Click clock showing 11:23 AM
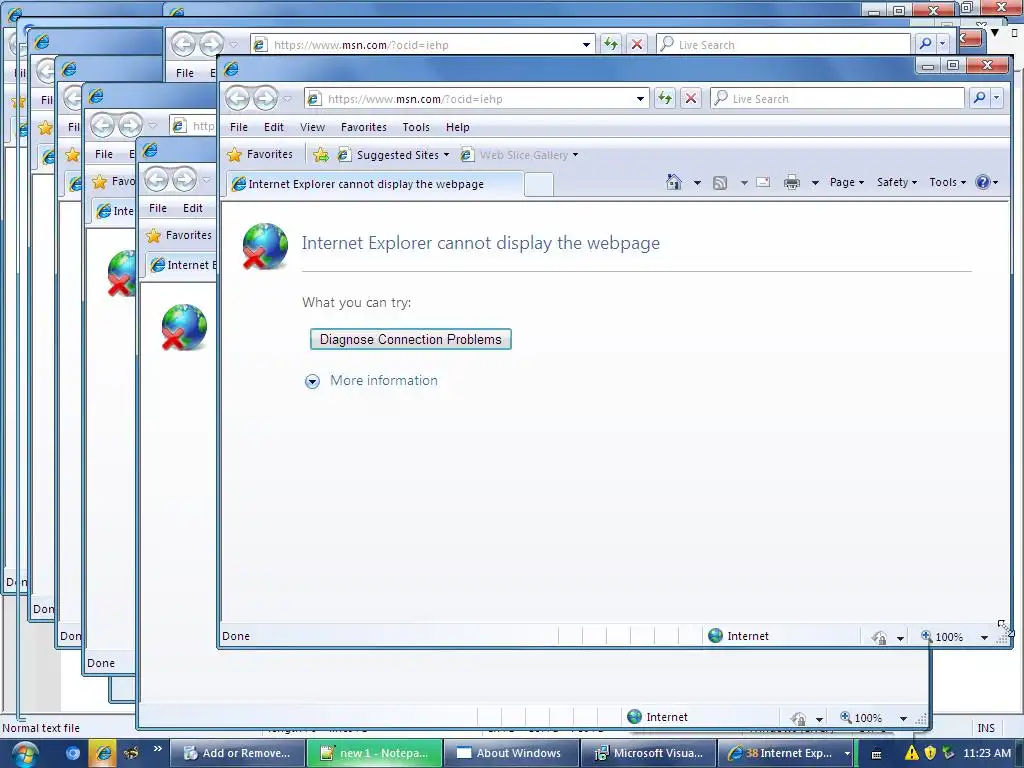The image size is (1024, 768). coord(986,752)
